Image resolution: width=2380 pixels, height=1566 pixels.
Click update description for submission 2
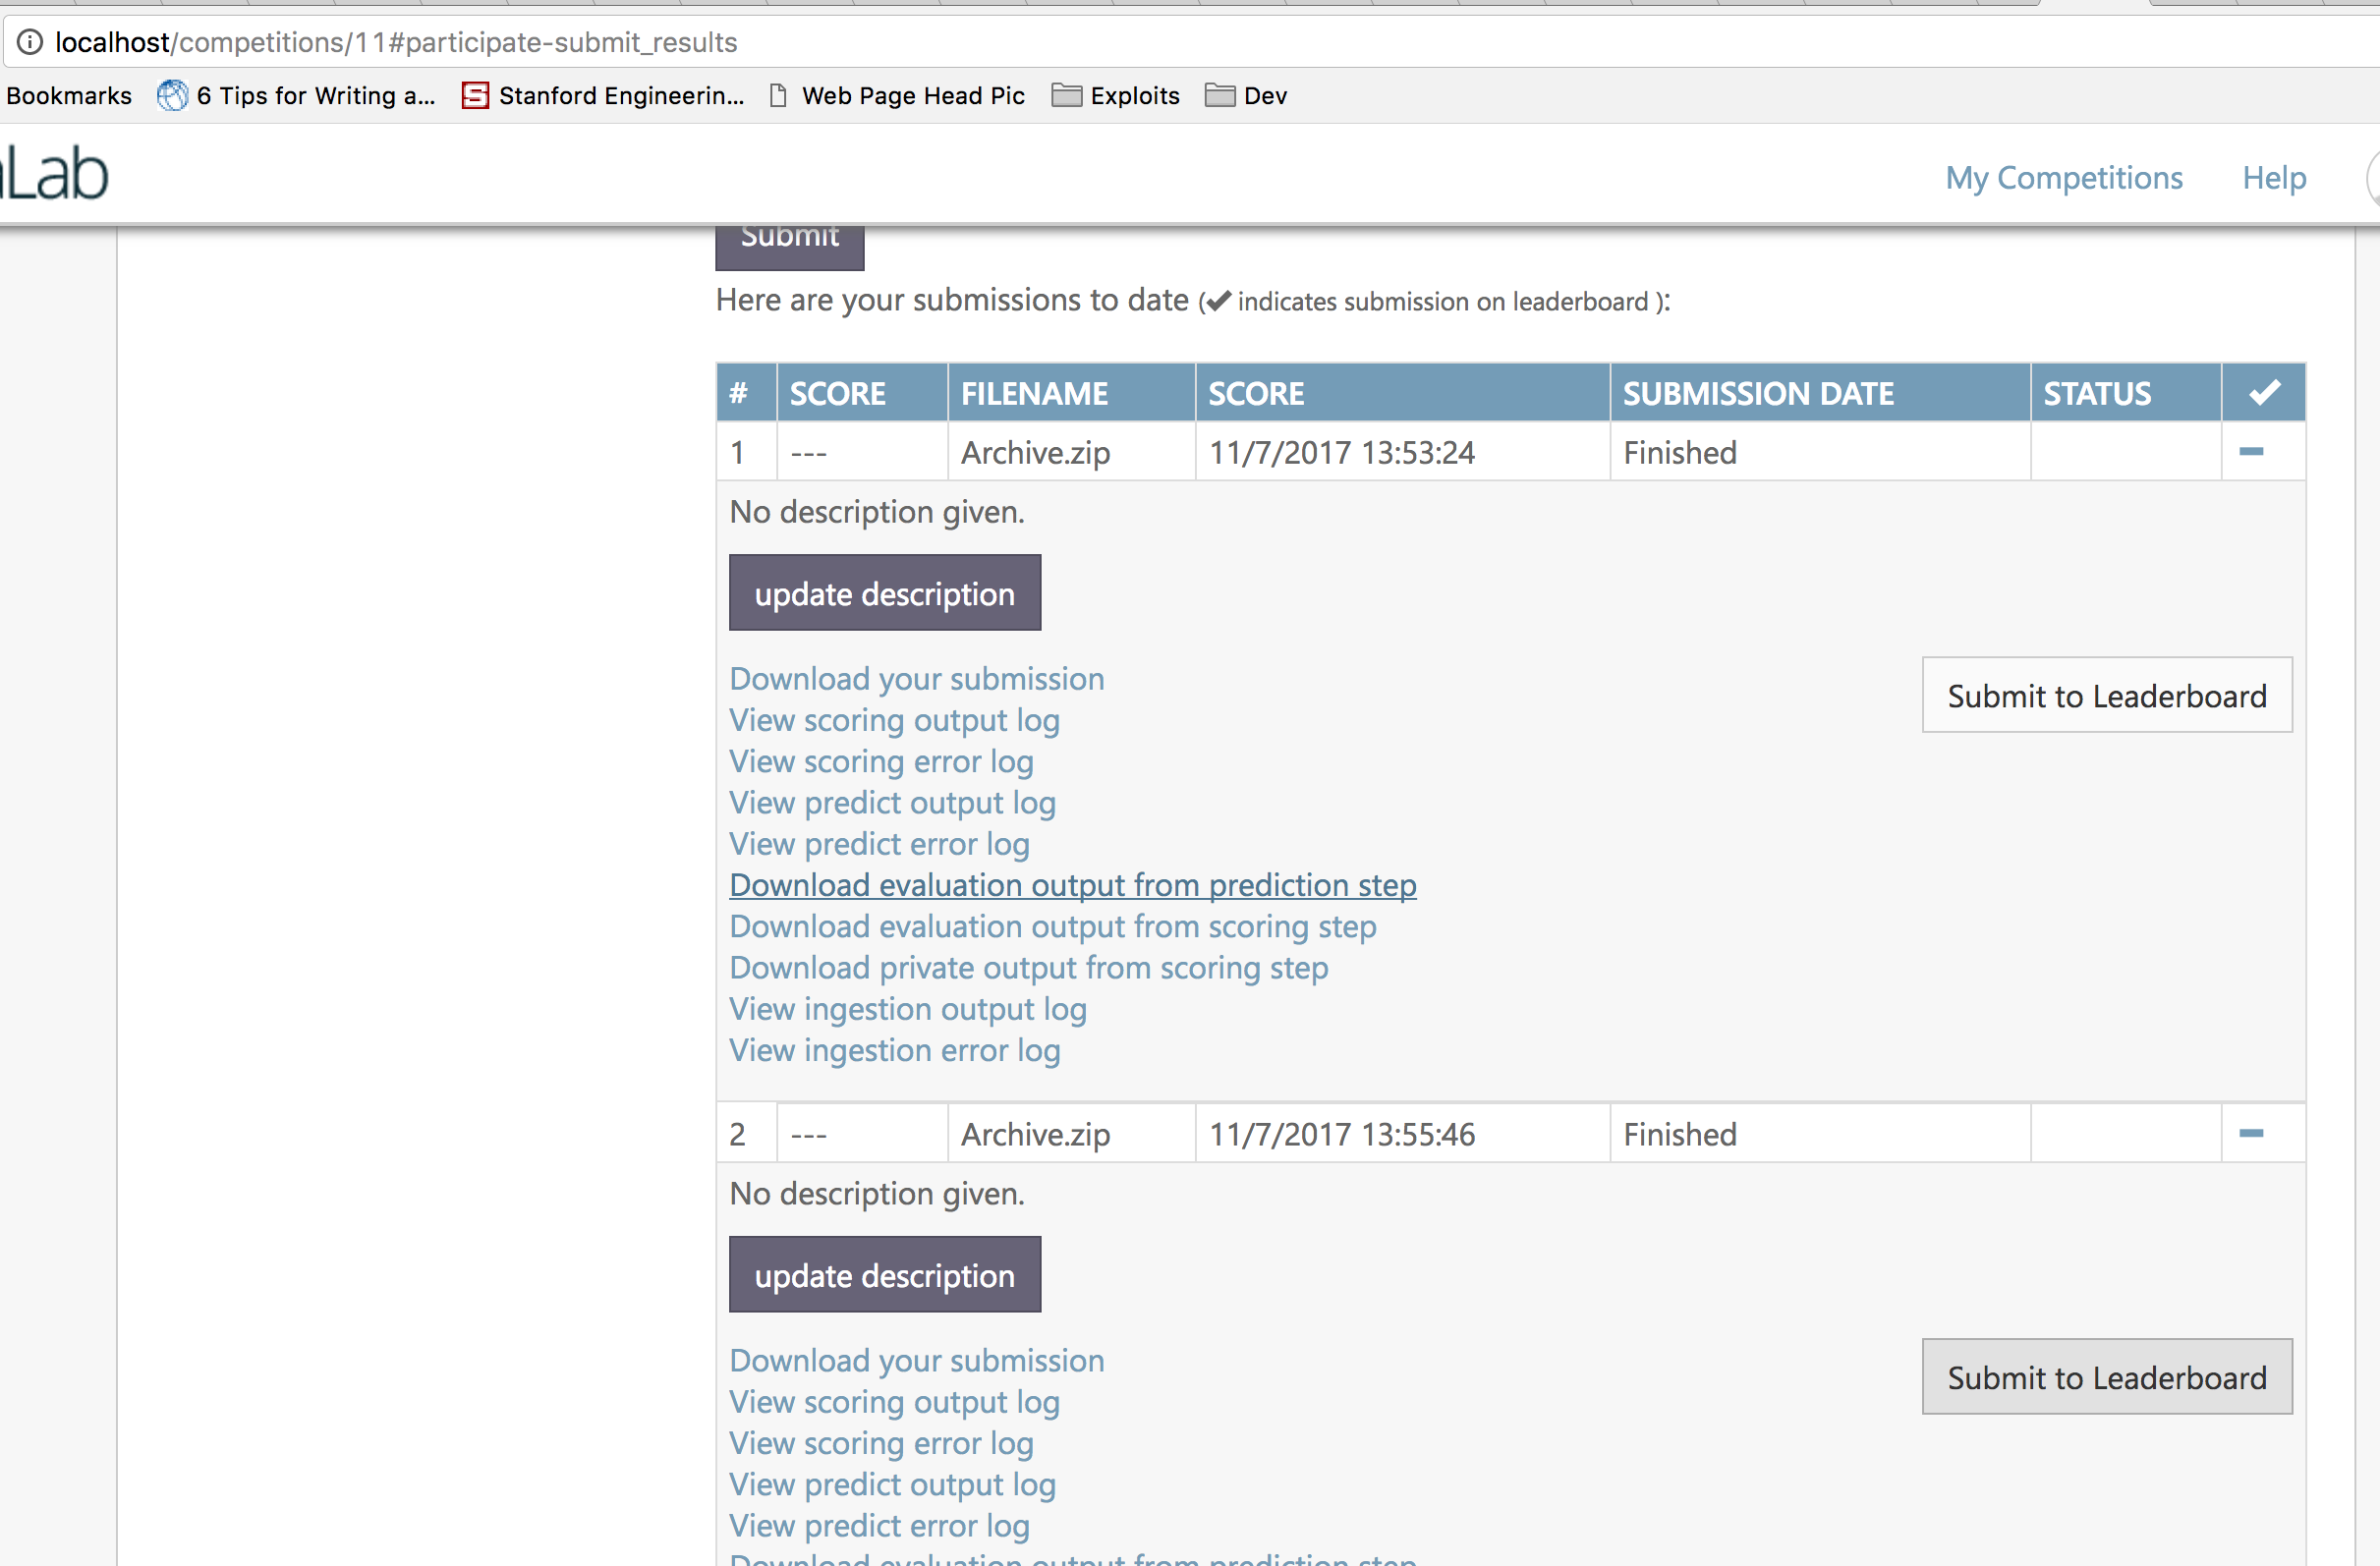884,1274
